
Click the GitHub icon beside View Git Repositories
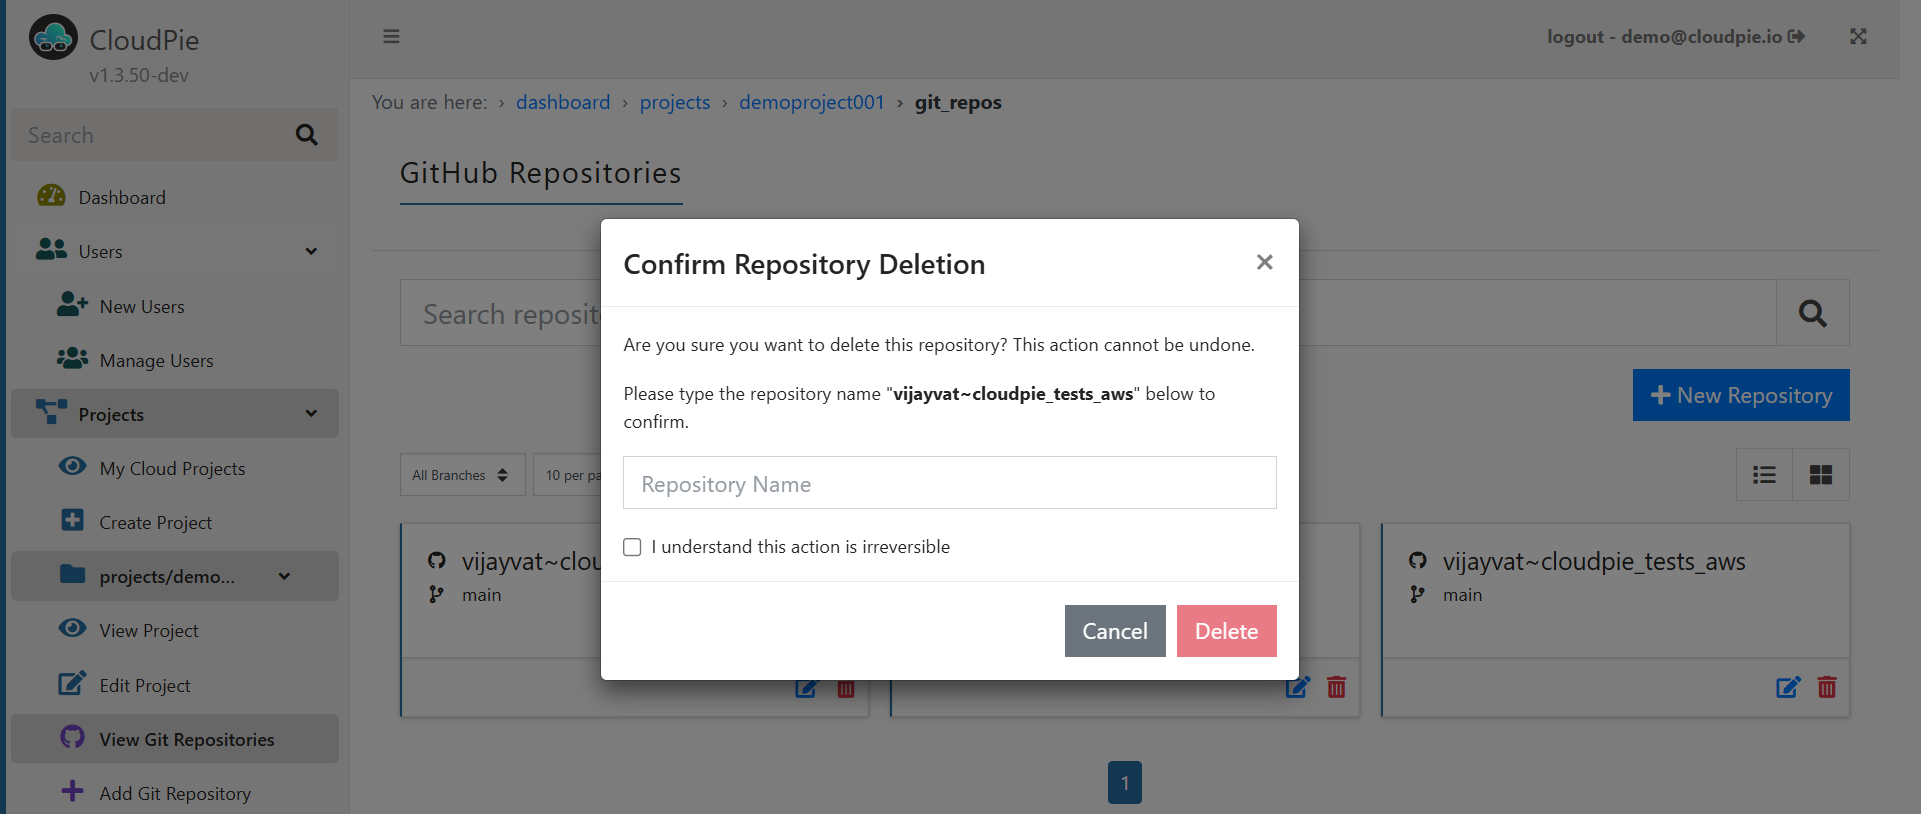click(72, 737)
